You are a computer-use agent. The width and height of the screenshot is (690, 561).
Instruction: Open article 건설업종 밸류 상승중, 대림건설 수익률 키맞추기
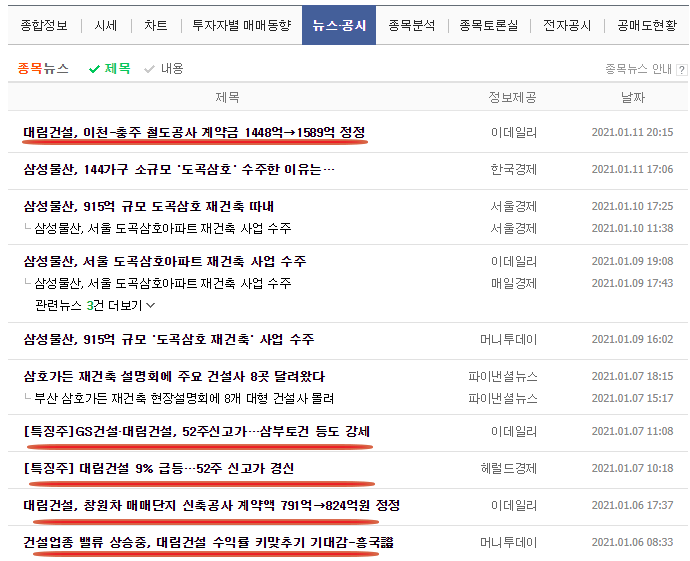tap(208, 543)
